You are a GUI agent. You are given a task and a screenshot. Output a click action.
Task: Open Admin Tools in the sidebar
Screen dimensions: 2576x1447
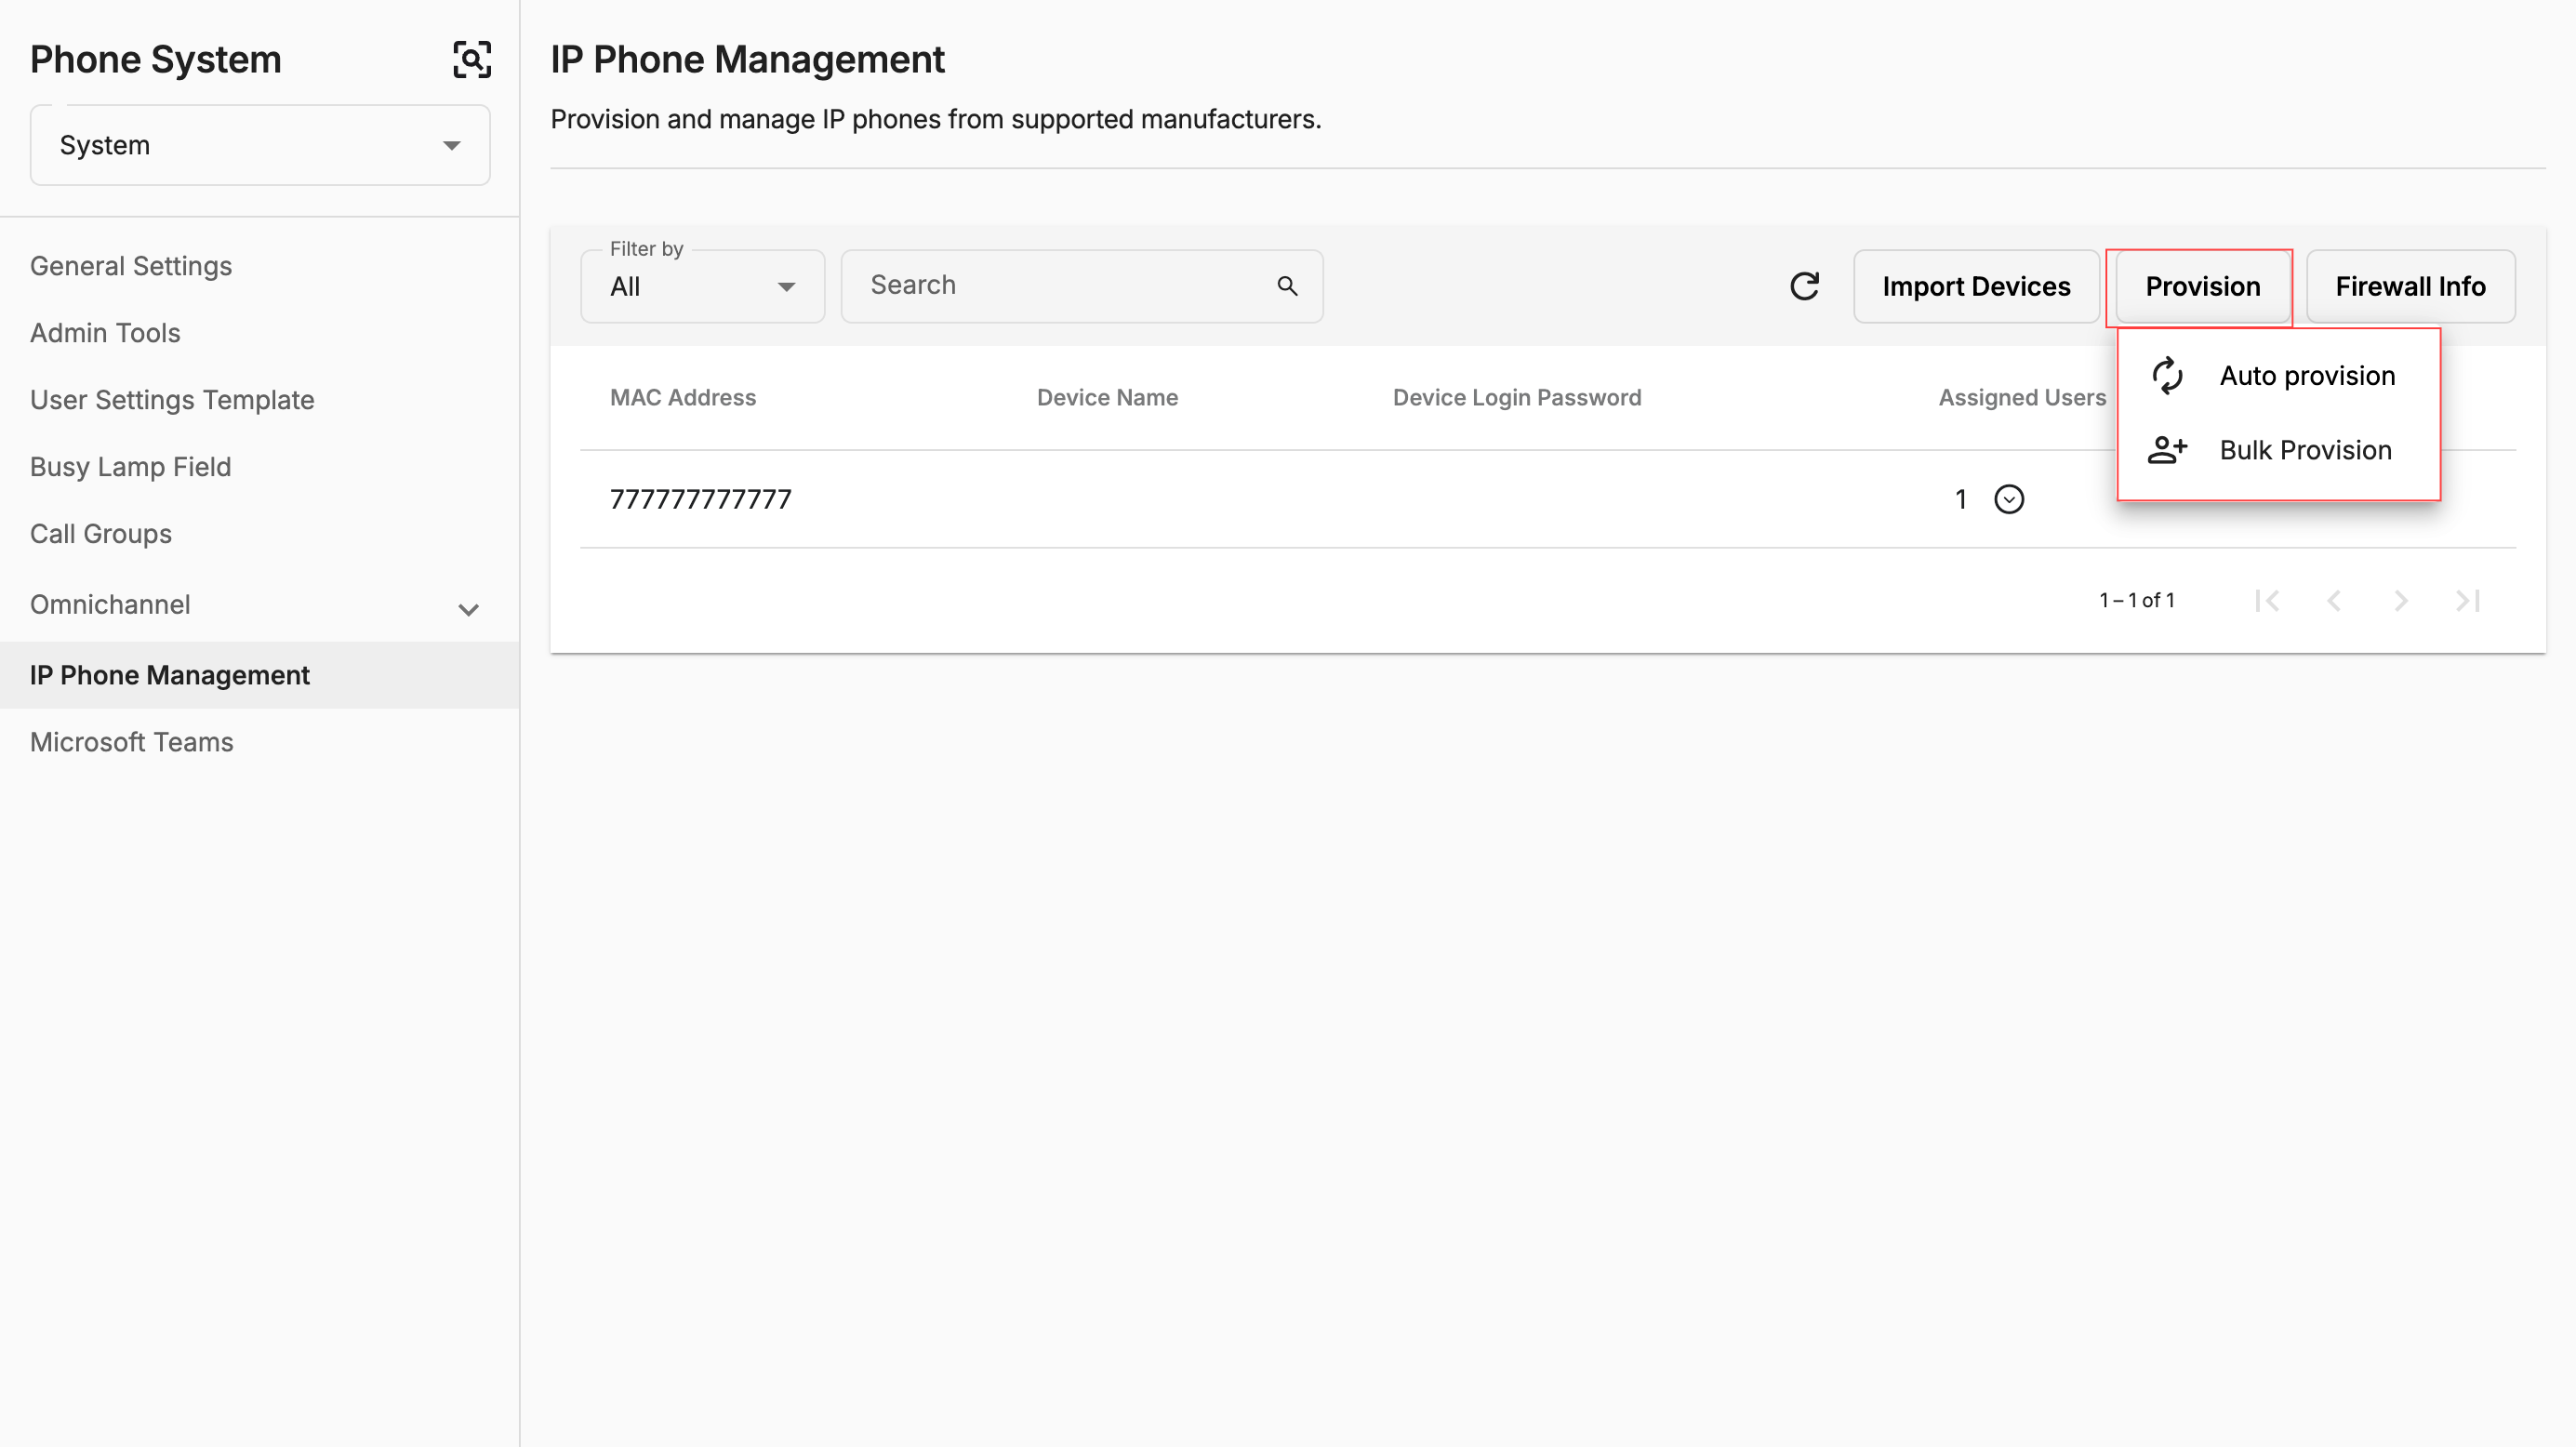pyautogui.click(x=105, y=333)
